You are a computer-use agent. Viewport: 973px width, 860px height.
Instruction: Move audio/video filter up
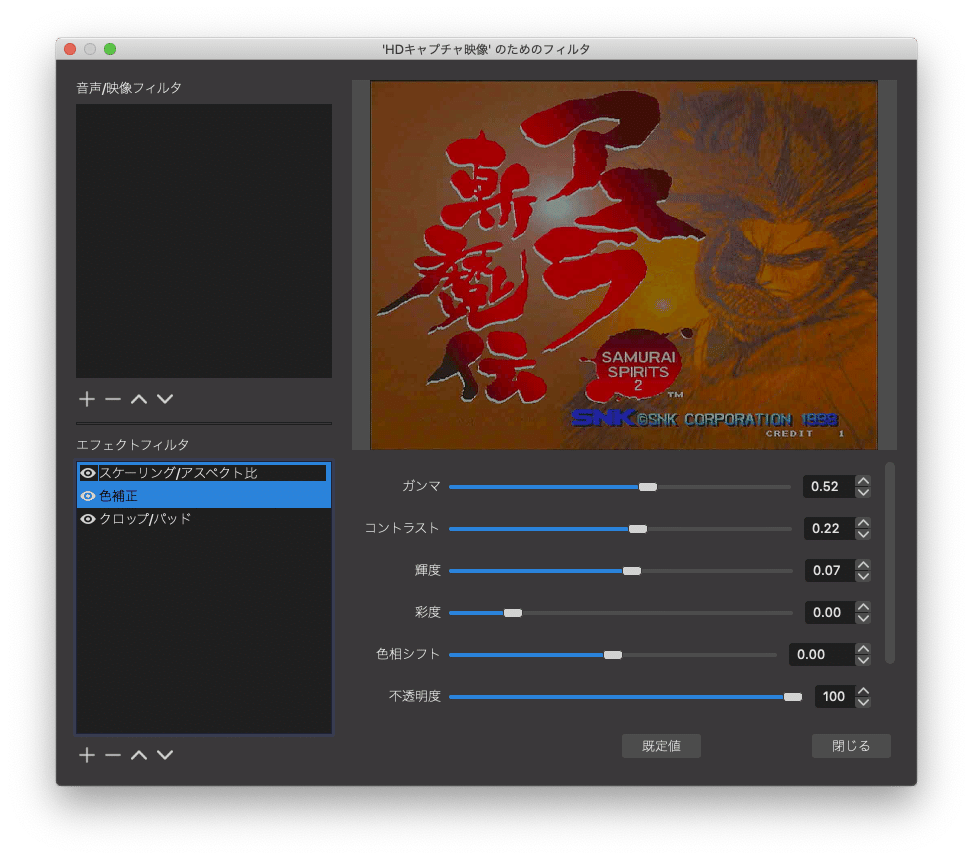139,399
